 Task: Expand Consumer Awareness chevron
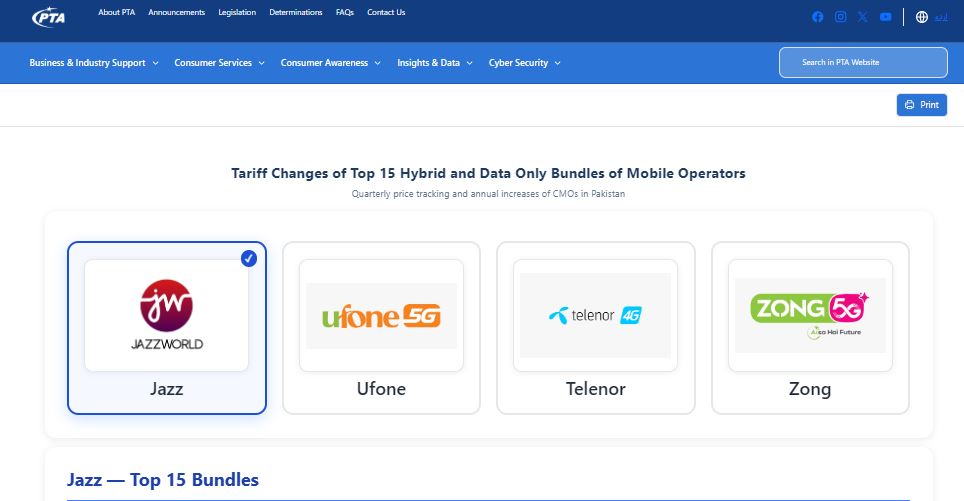377,63
